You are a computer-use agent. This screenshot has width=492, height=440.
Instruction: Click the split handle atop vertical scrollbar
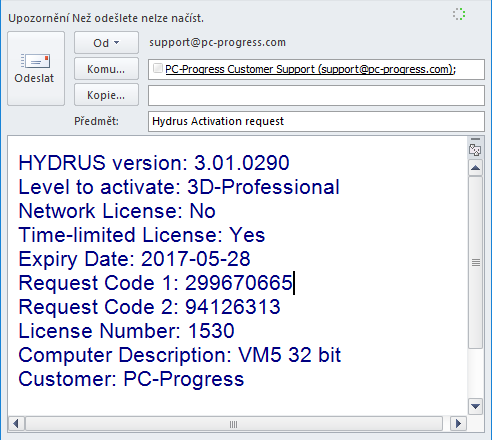click(475, 139)
